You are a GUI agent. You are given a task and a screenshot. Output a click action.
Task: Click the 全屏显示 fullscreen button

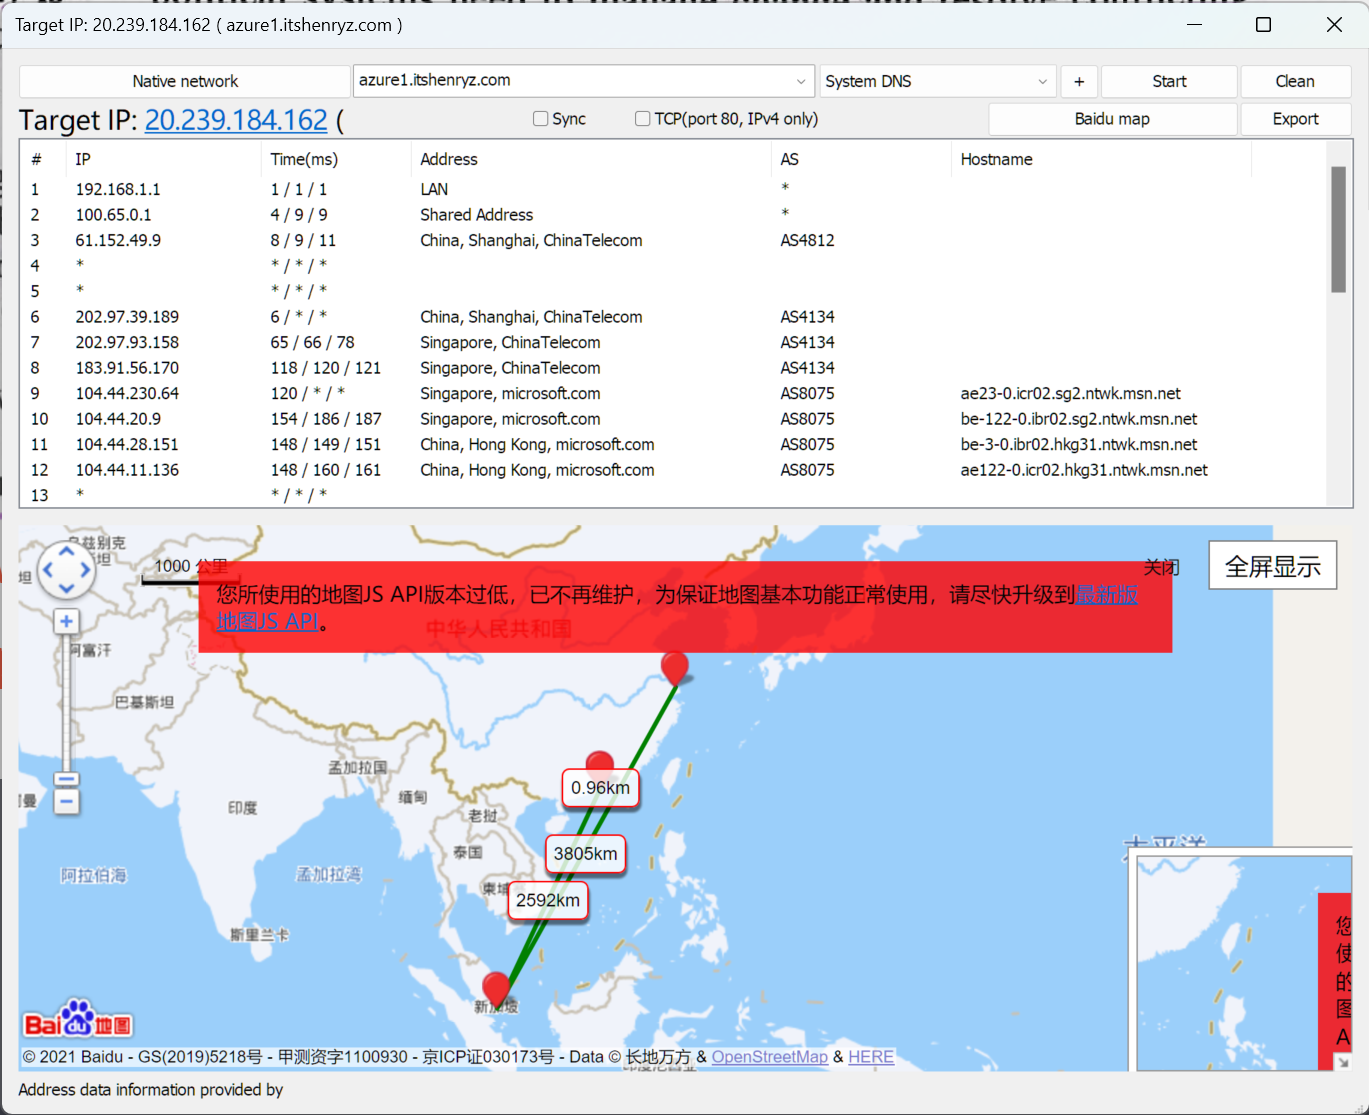pyautogui.click(x=1272, y=566)
